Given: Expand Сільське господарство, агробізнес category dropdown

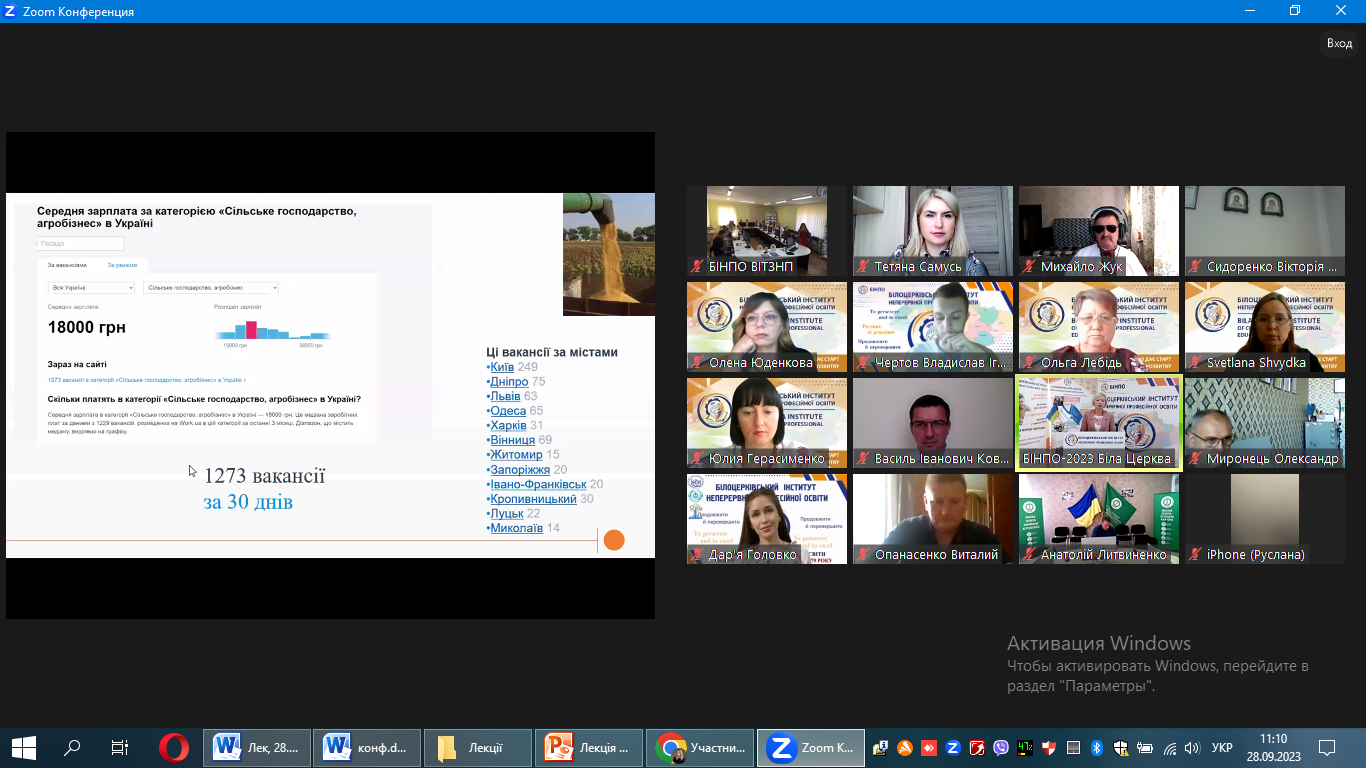Looking at the screenshot, I should [x=210, y=288].
